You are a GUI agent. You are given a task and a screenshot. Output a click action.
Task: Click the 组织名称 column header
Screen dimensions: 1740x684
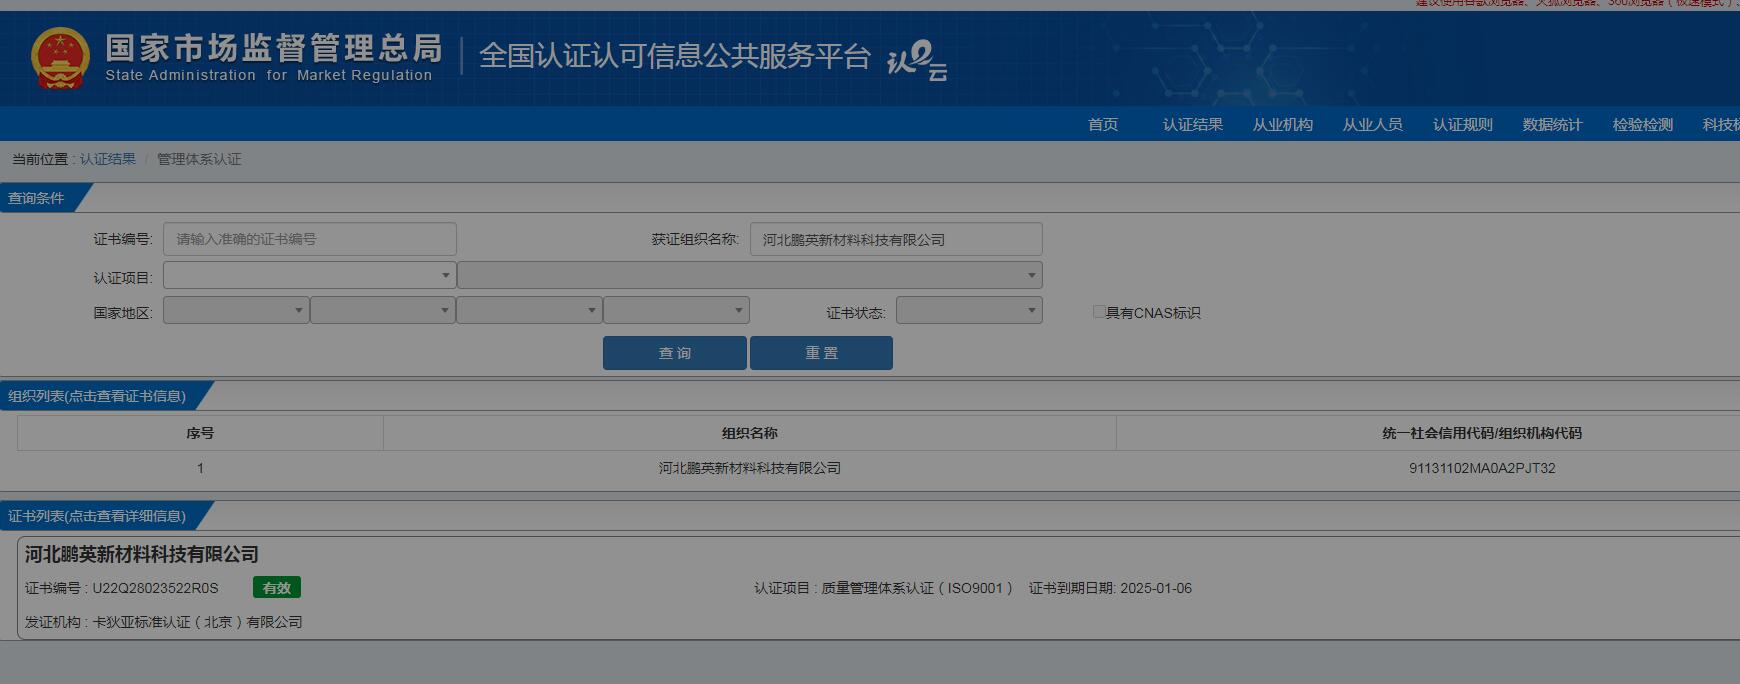750,433
